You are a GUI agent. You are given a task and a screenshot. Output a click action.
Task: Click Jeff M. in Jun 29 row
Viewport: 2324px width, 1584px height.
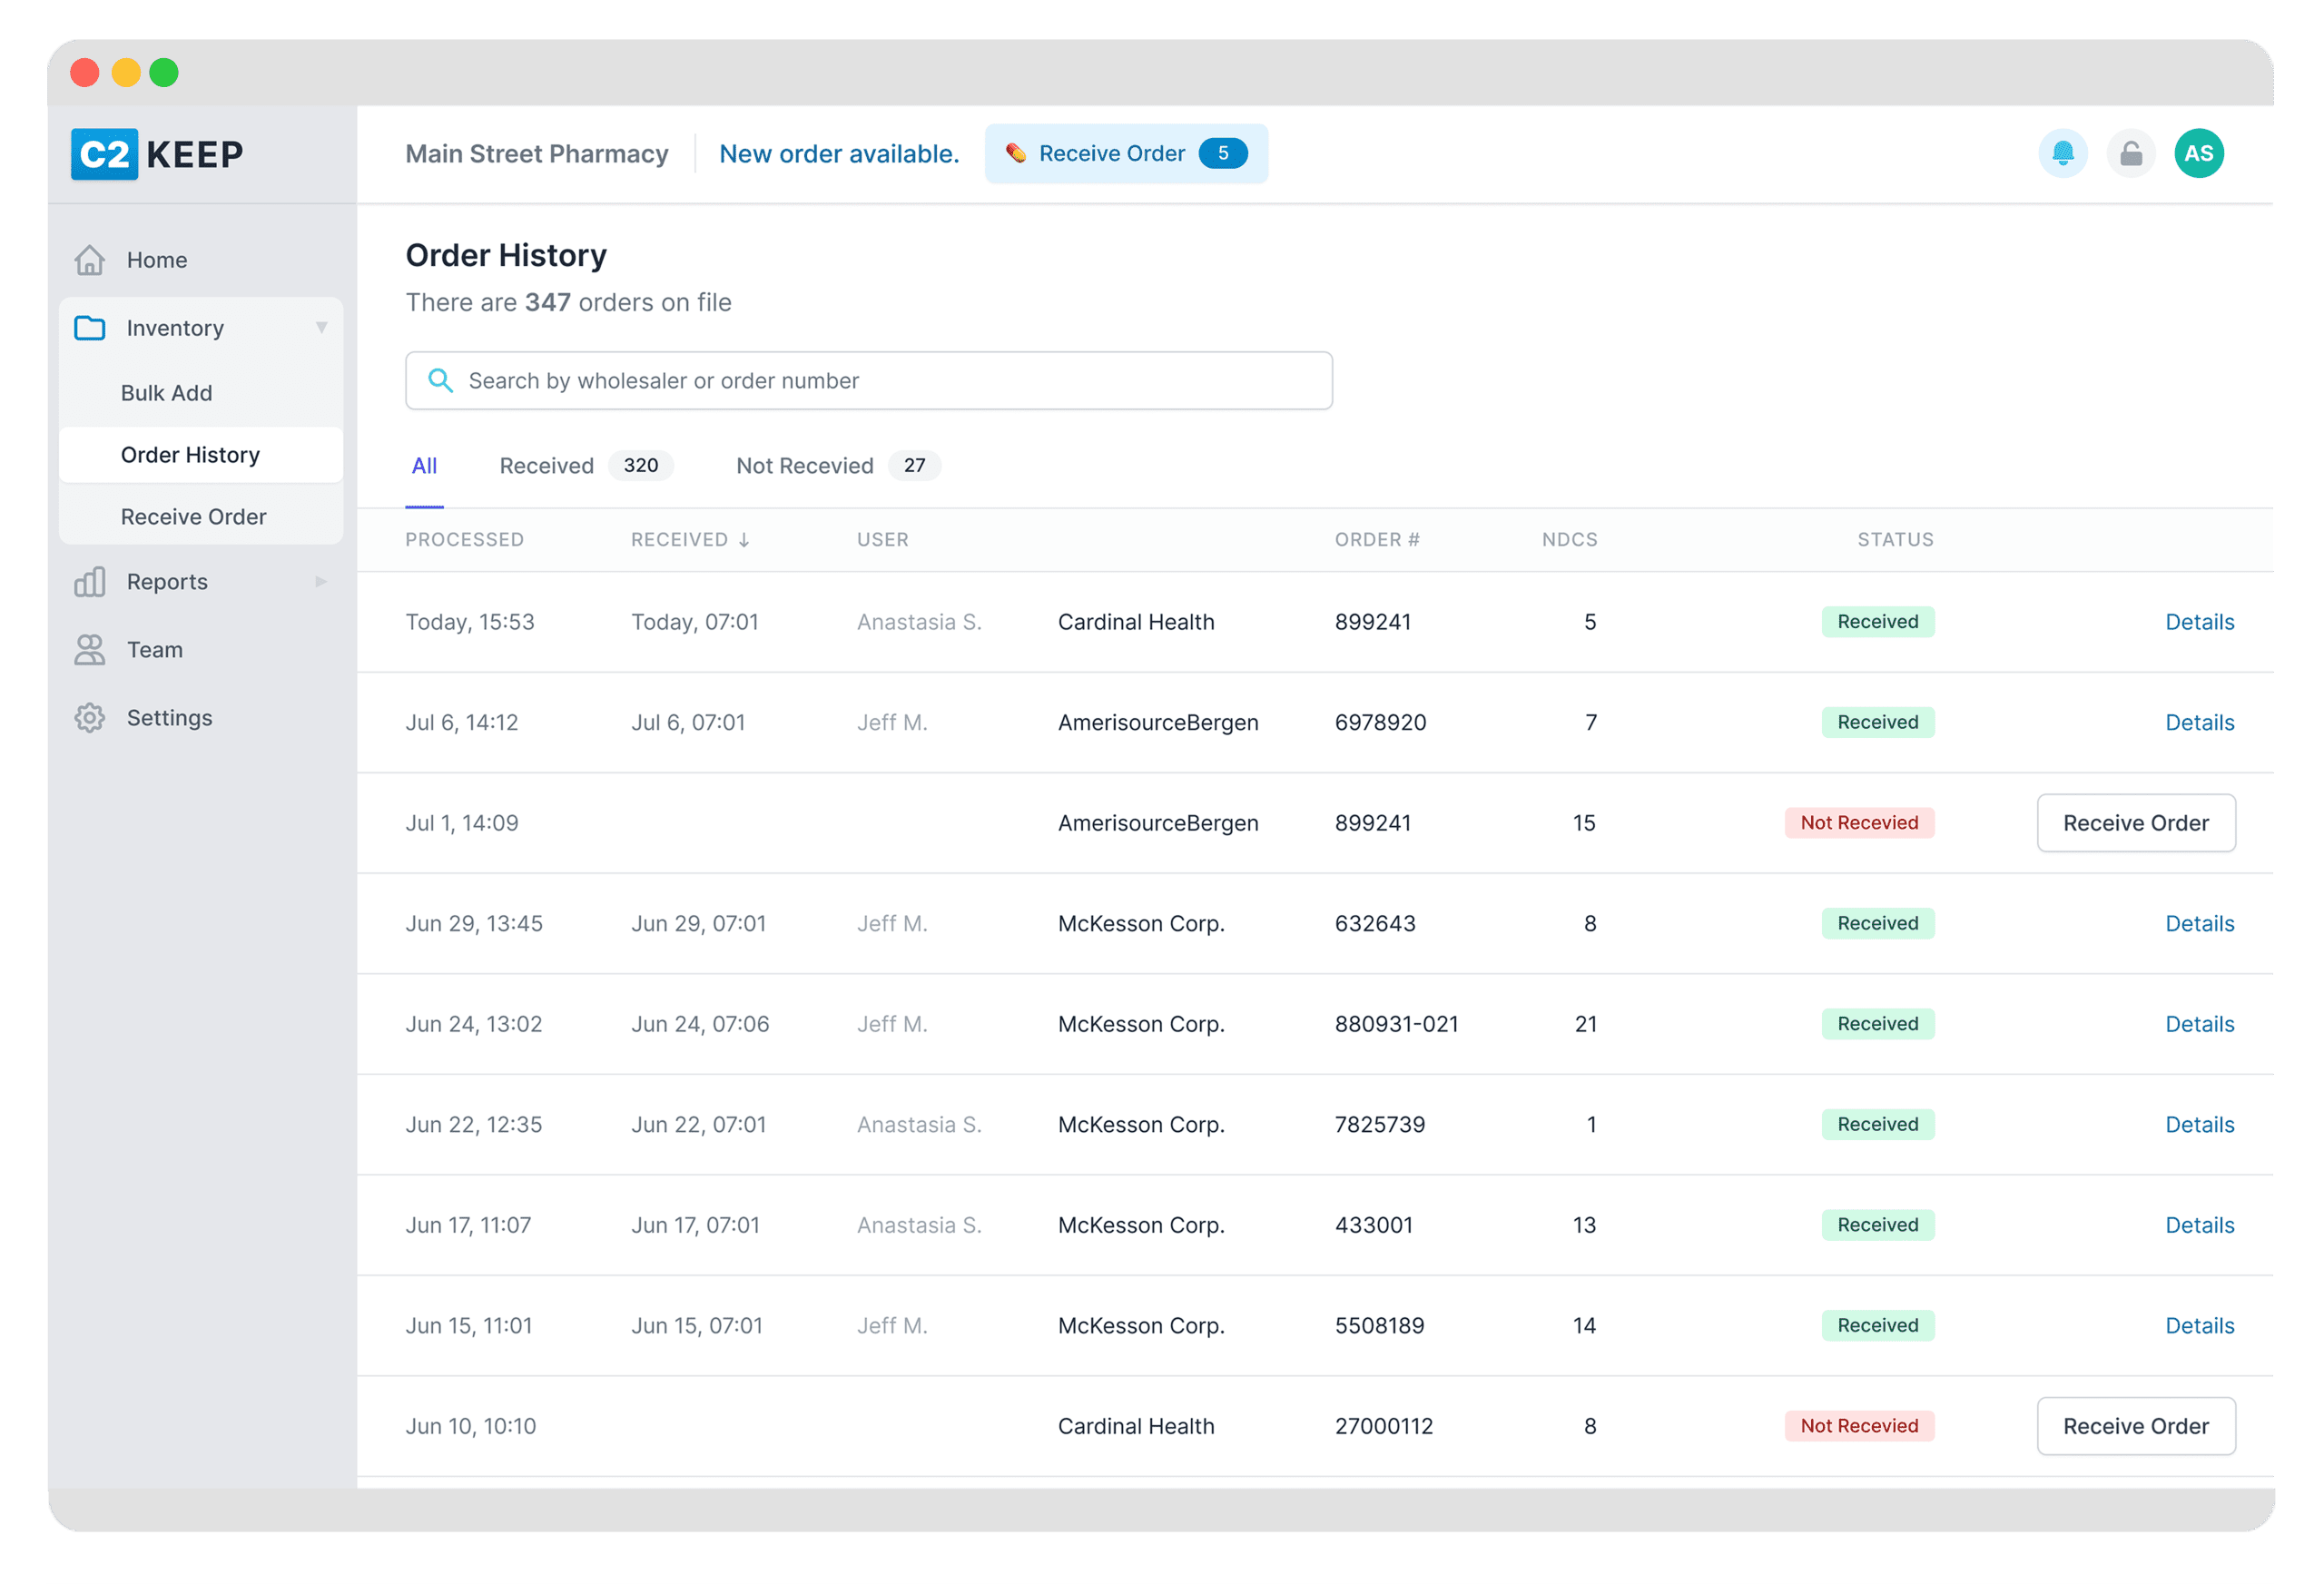point(892,923)
